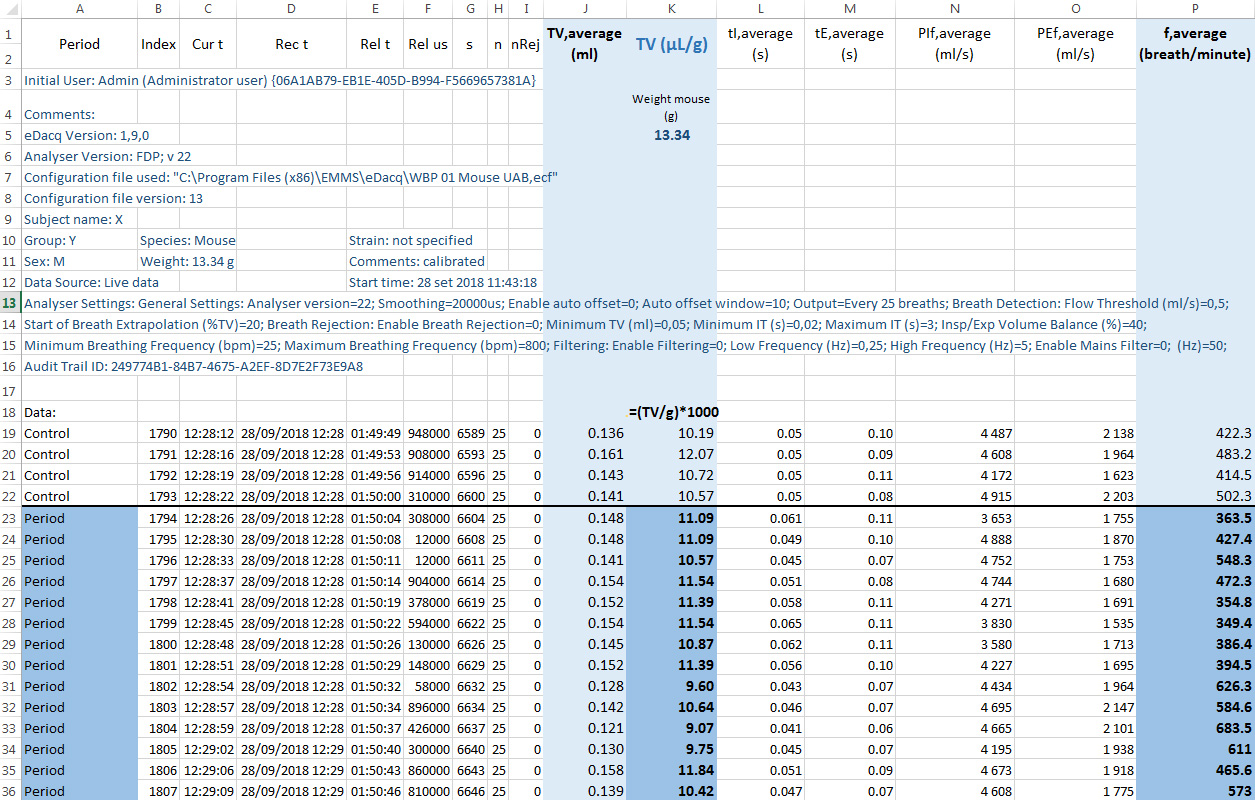Viewport: 1255px width, 800px height.
Task: Select the "tE,average (s)" header cell
Action: tap(849, 44)
